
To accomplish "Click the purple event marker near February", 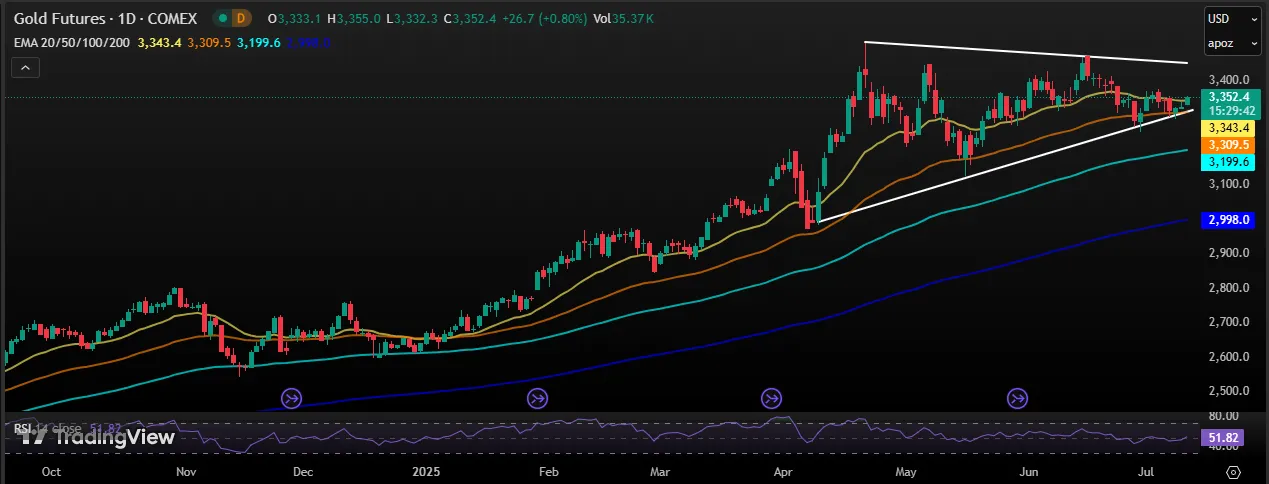I will pyautogui.click(x=538, y=398).
